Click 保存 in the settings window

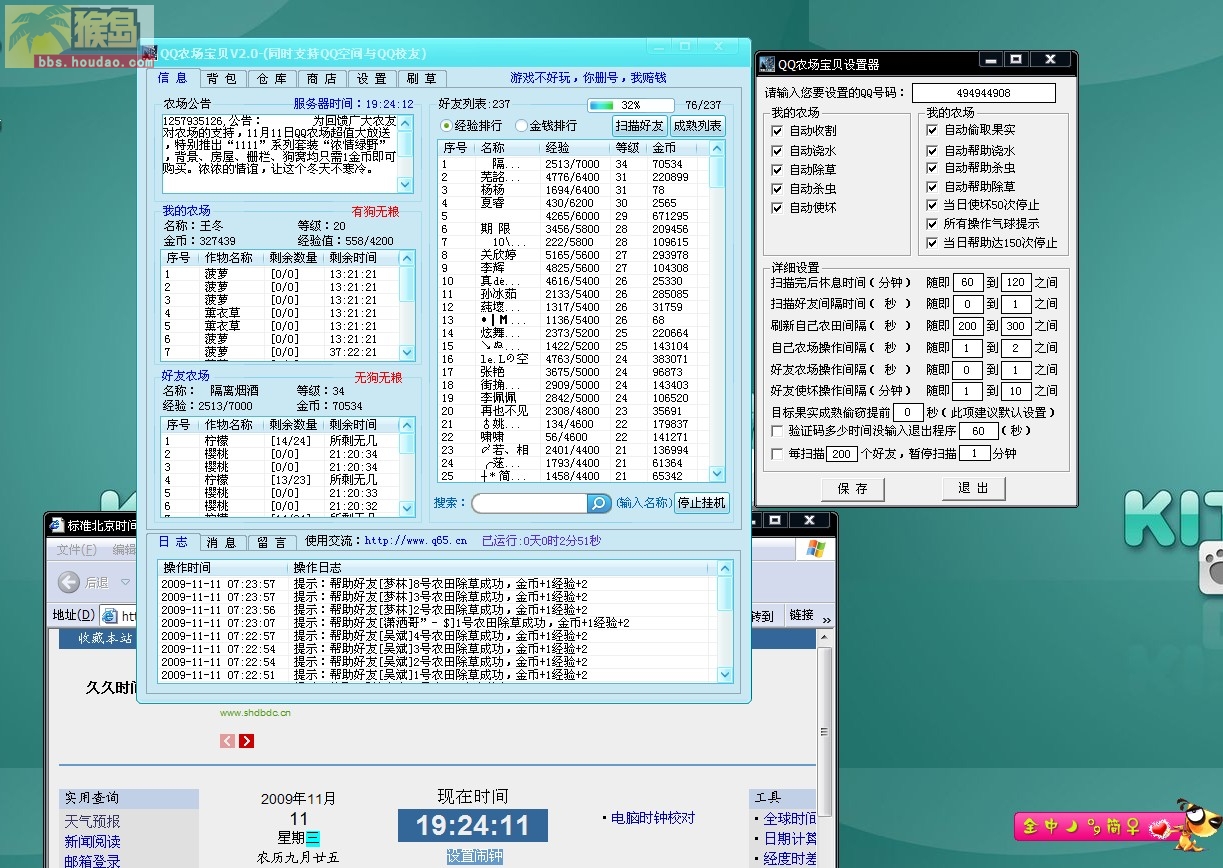tap(853, 489)
